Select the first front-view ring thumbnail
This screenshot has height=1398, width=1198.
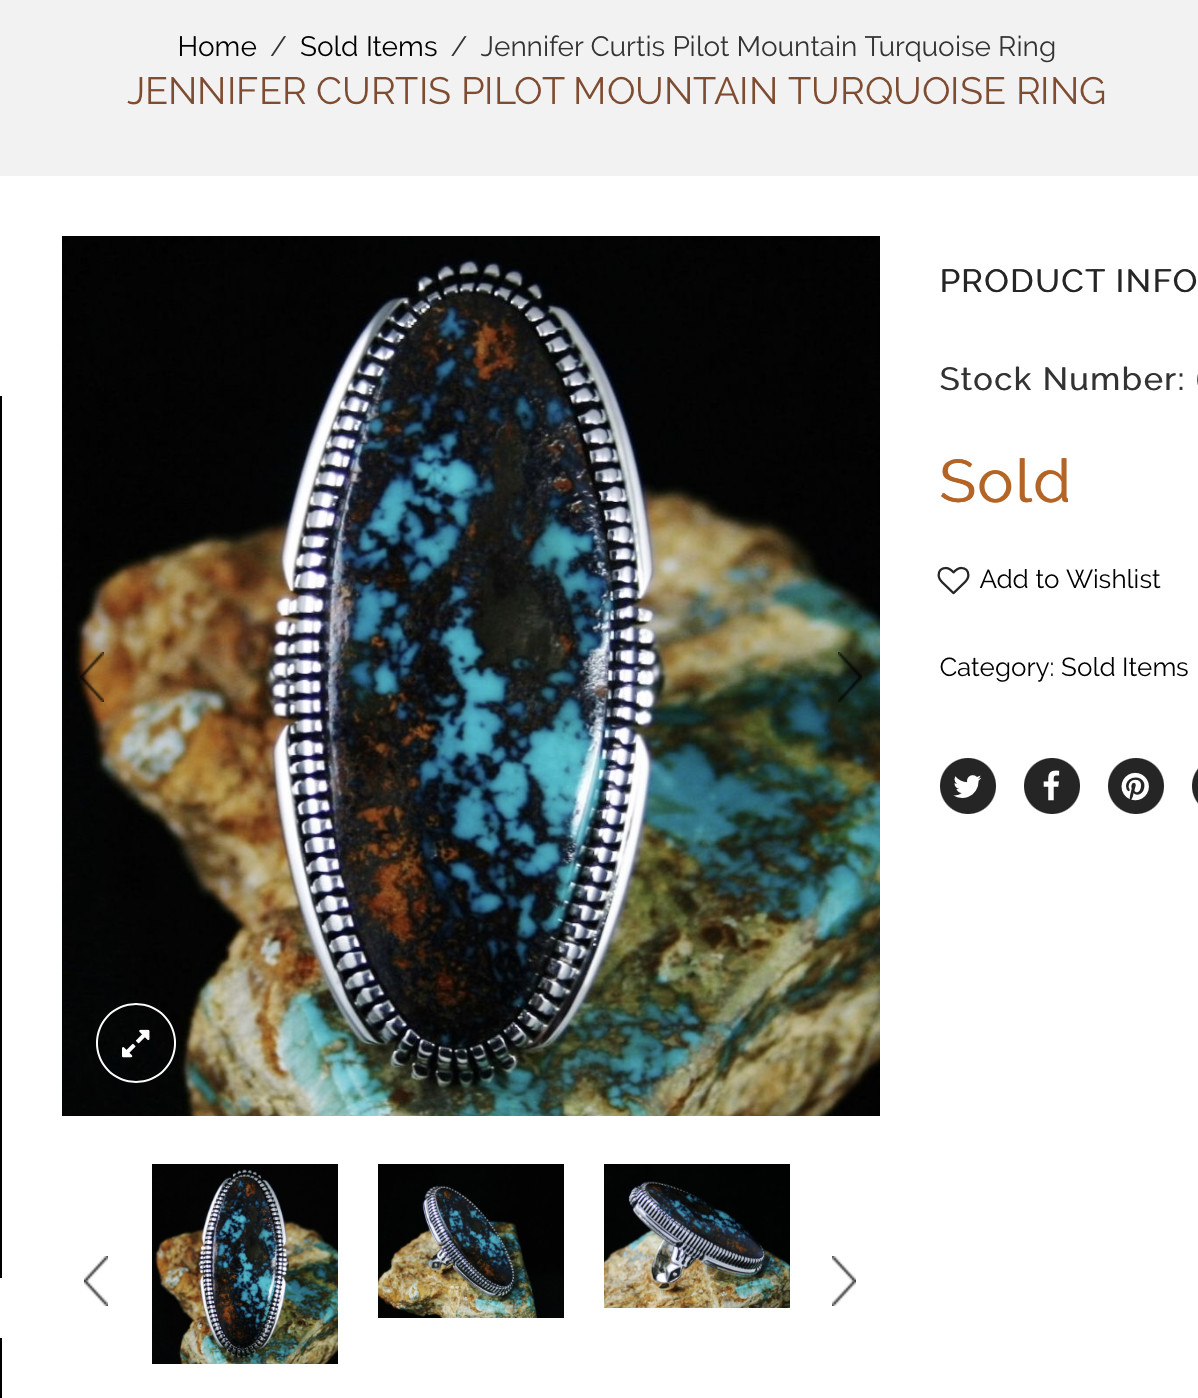point(245,1264)
